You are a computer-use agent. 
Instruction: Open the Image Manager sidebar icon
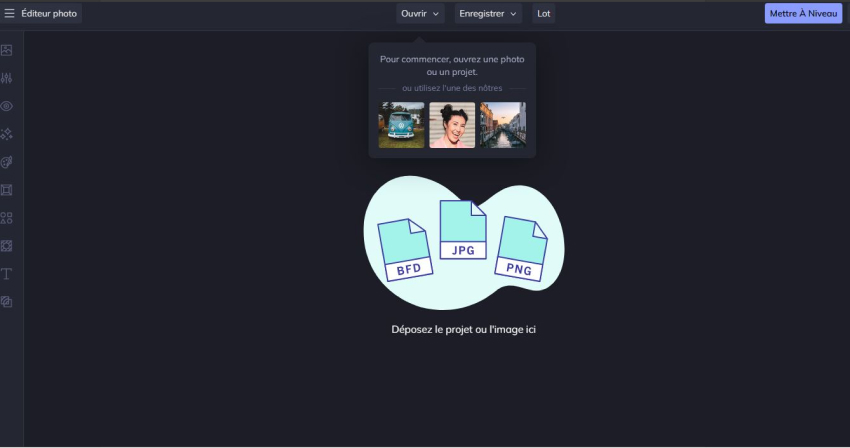tap(7, 50)
